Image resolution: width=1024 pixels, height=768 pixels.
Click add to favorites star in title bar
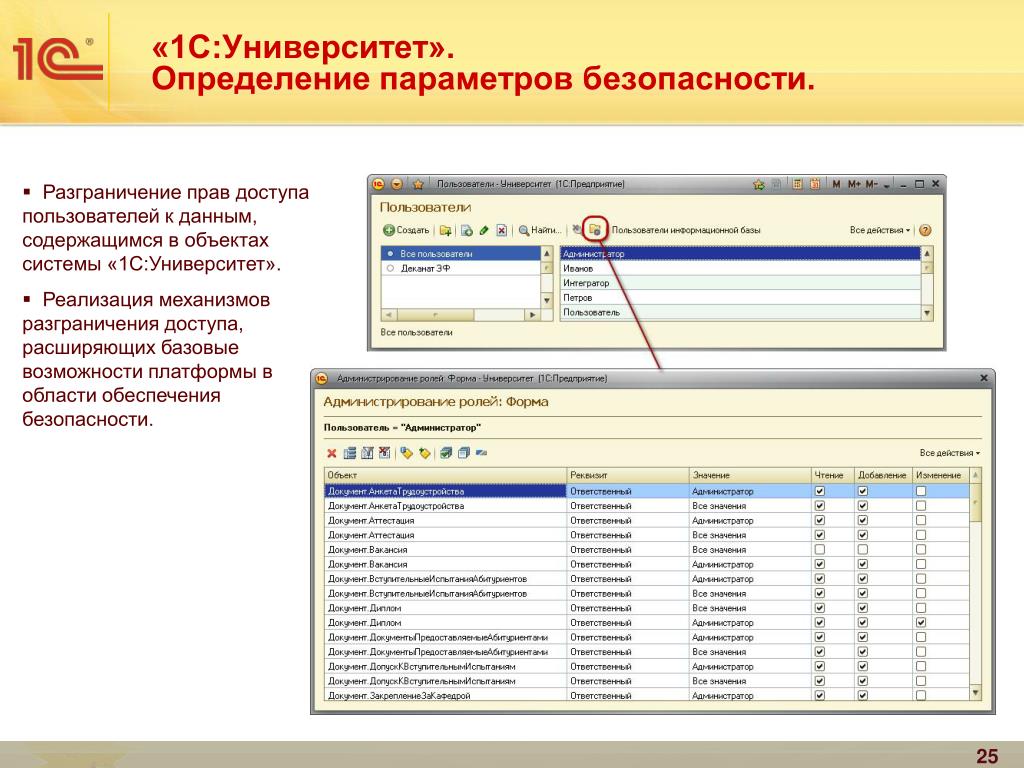(758, 185)
